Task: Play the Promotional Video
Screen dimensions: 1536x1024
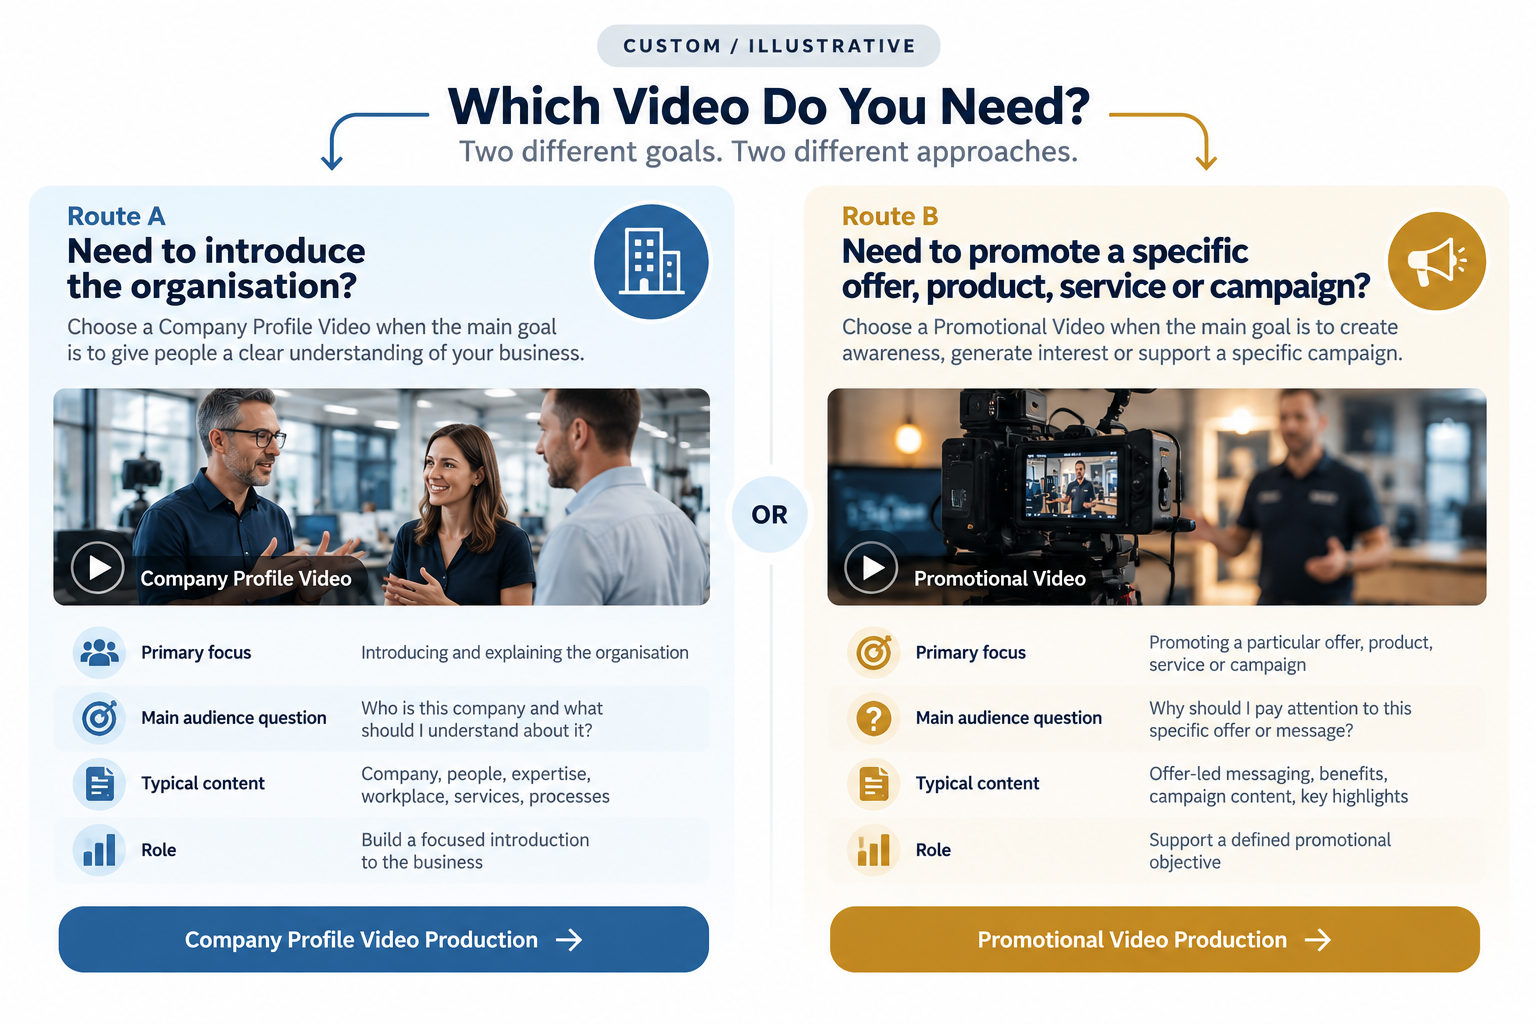Action: pyautogui.click(x=872, y=568)
